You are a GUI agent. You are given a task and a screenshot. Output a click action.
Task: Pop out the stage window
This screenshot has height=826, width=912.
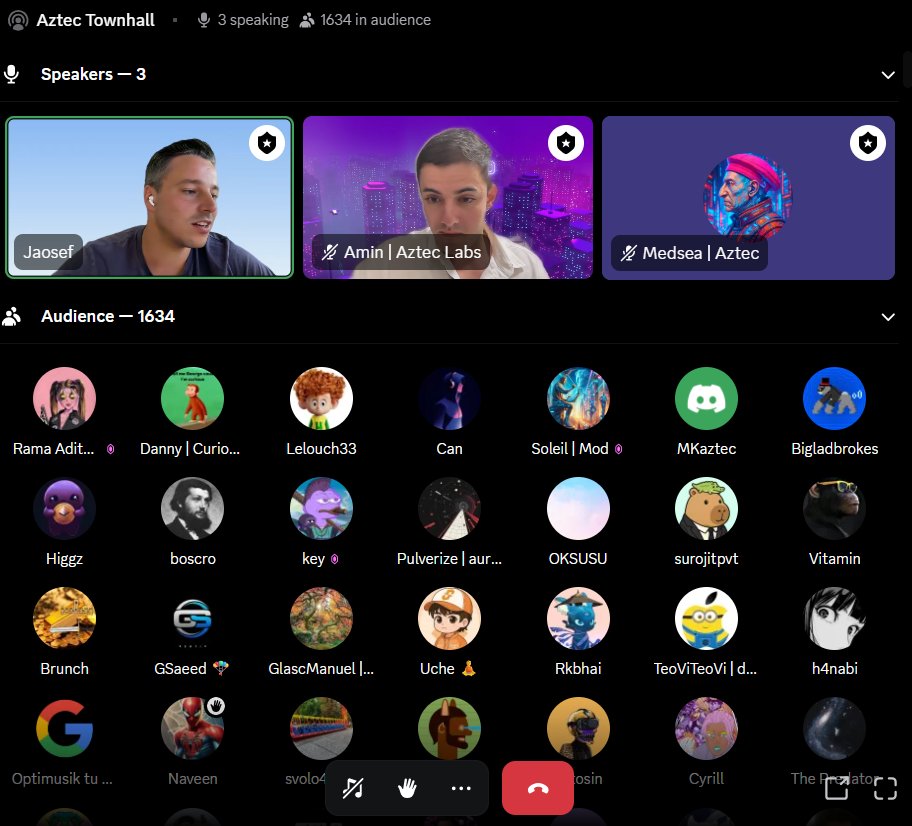point(836,789)
